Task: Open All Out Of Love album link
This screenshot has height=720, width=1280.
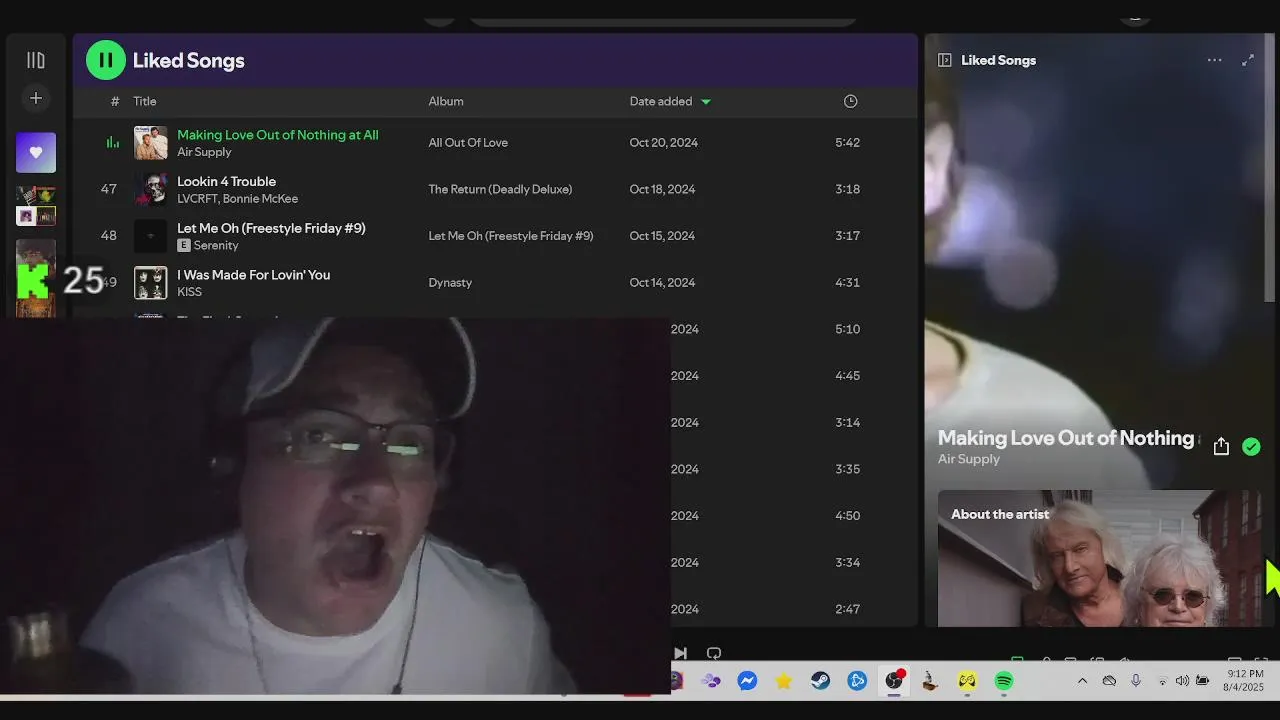Action: [x=468, y=143]
